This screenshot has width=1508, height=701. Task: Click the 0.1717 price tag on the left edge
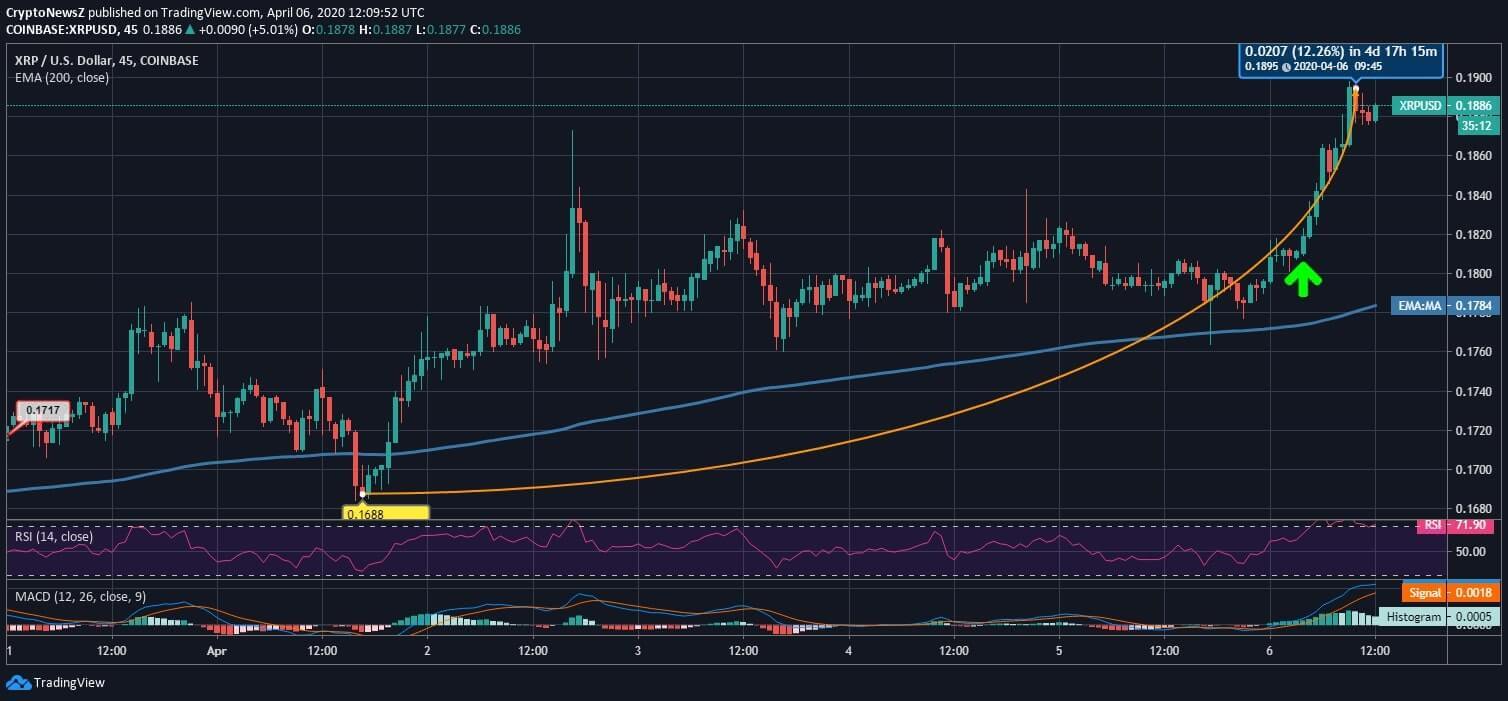41,410
